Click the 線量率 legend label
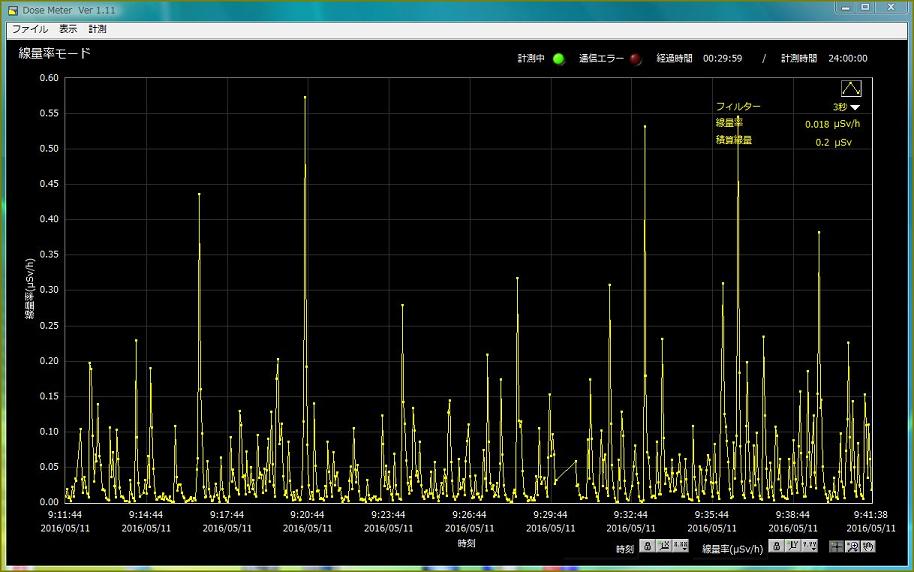This screenshot has width=914, height=572. (x=729, y=123)
